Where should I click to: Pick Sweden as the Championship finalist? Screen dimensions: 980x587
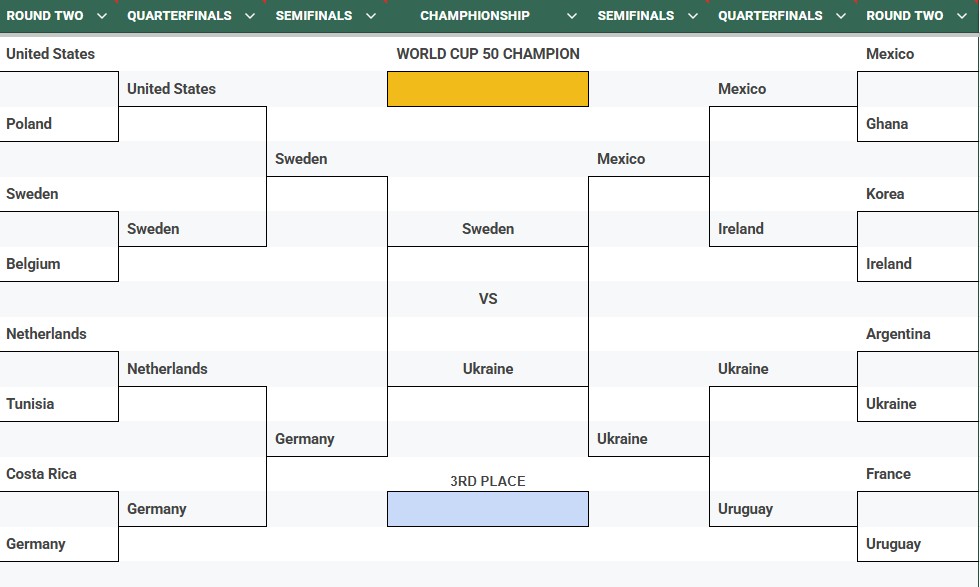pos(488,229)
